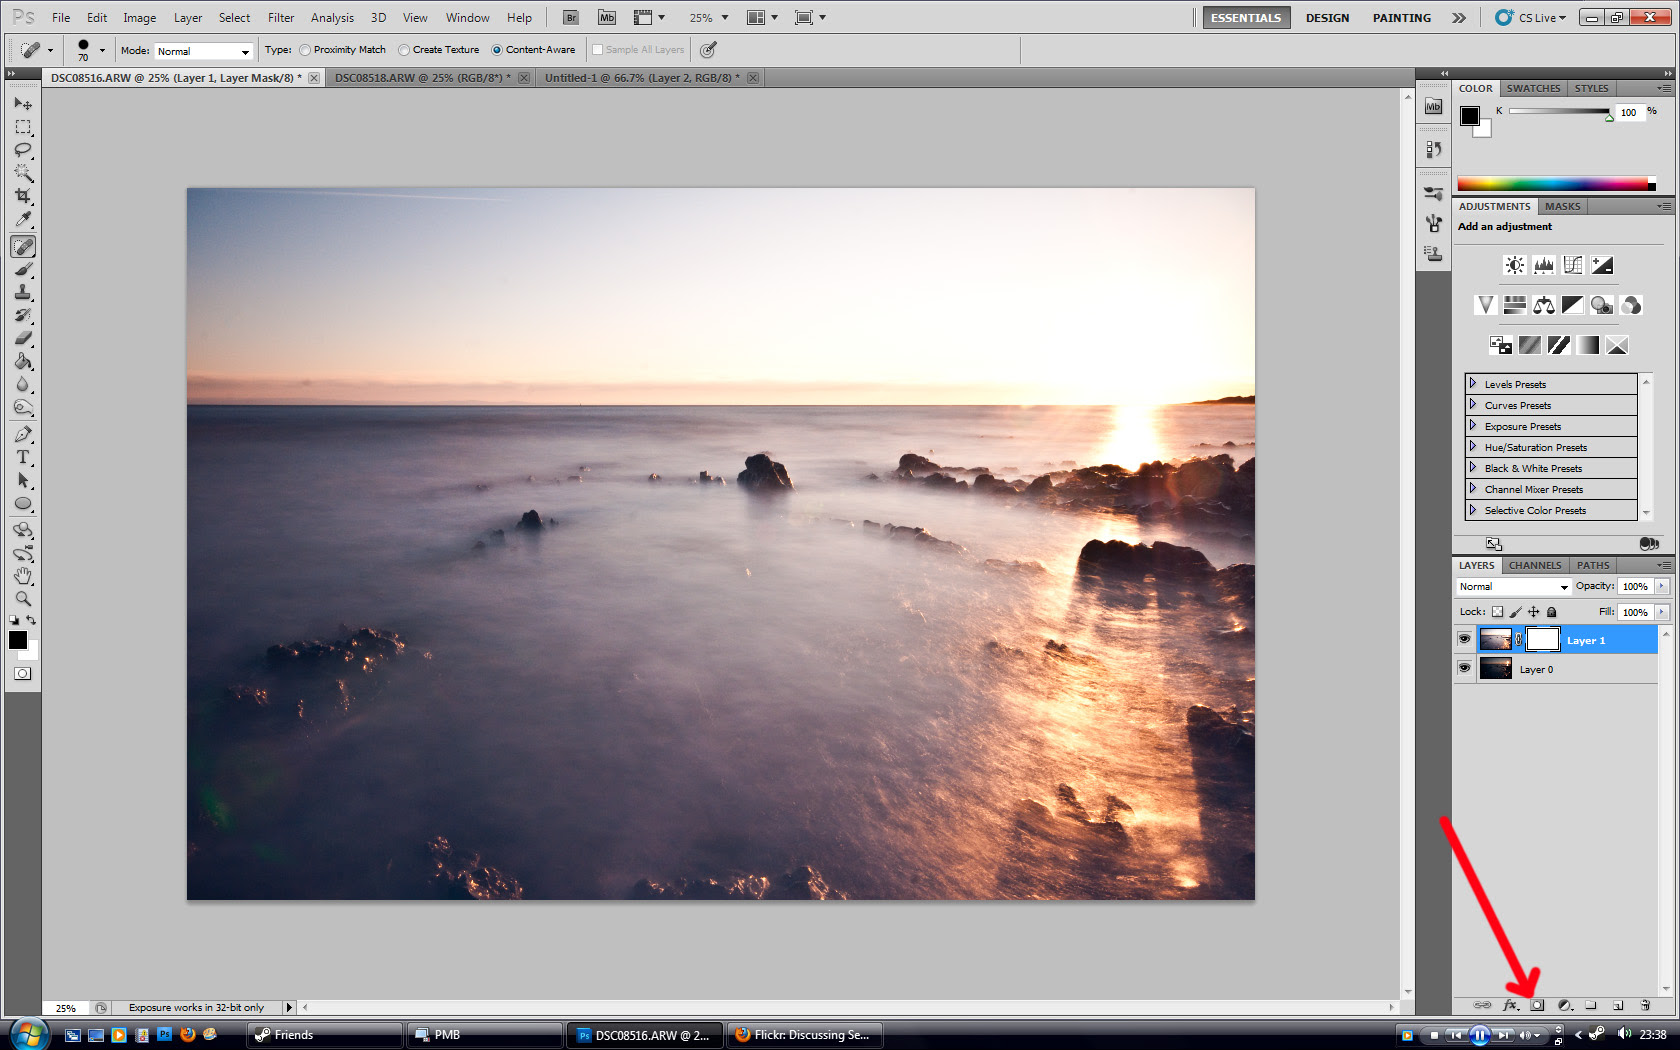Open the layer style fx menu

(x=1511, y=1005)
